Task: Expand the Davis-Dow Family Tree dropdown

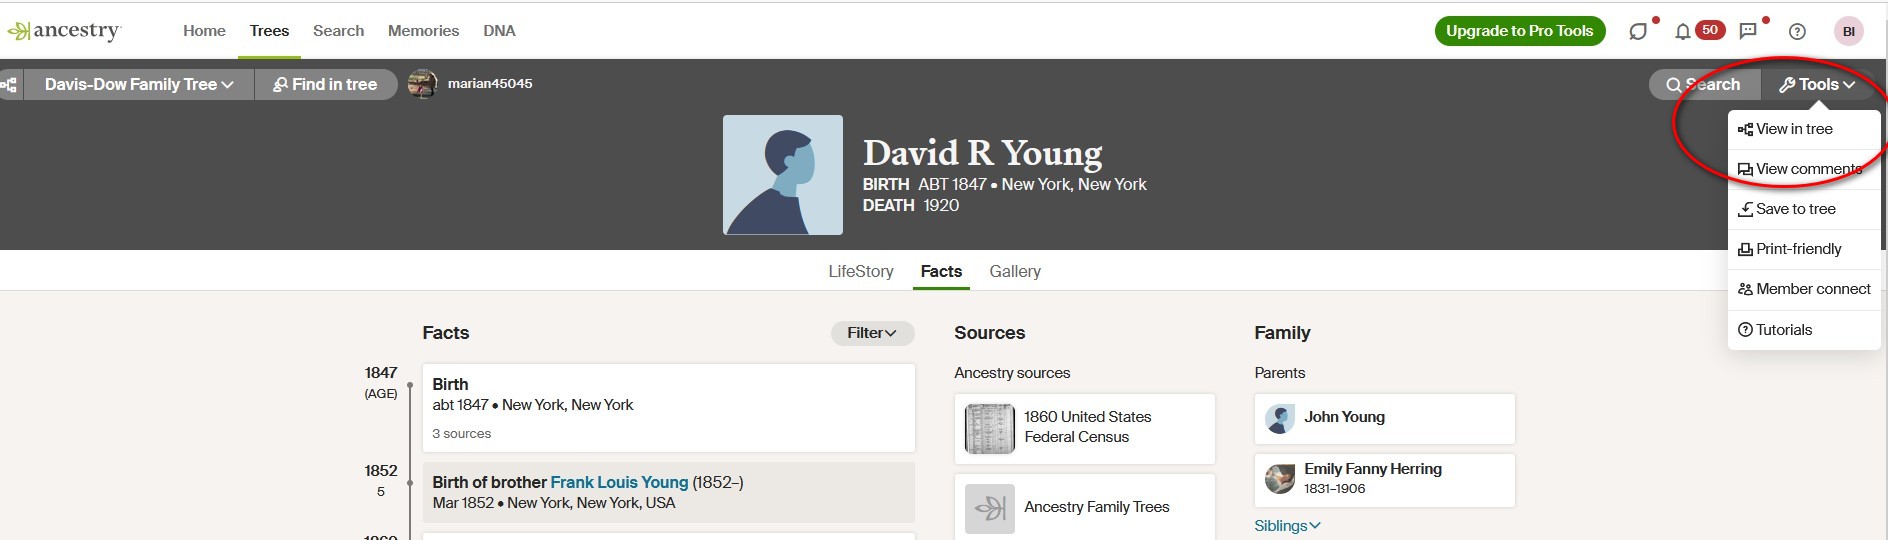Action: point(139,85)
